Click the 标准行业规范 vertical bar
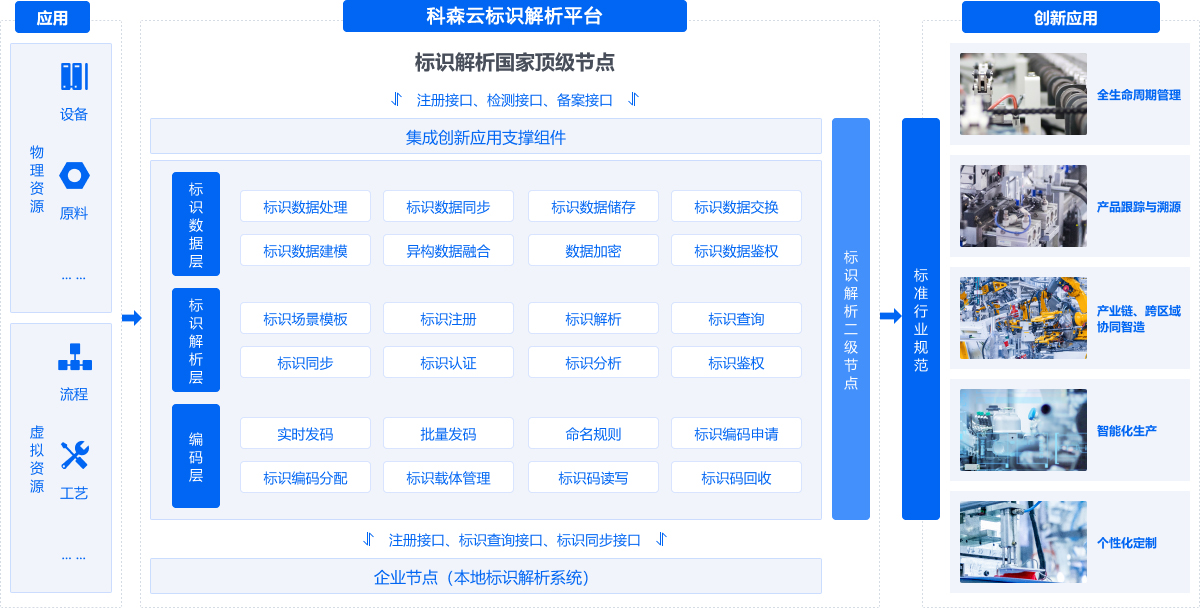 click(921, 319)
